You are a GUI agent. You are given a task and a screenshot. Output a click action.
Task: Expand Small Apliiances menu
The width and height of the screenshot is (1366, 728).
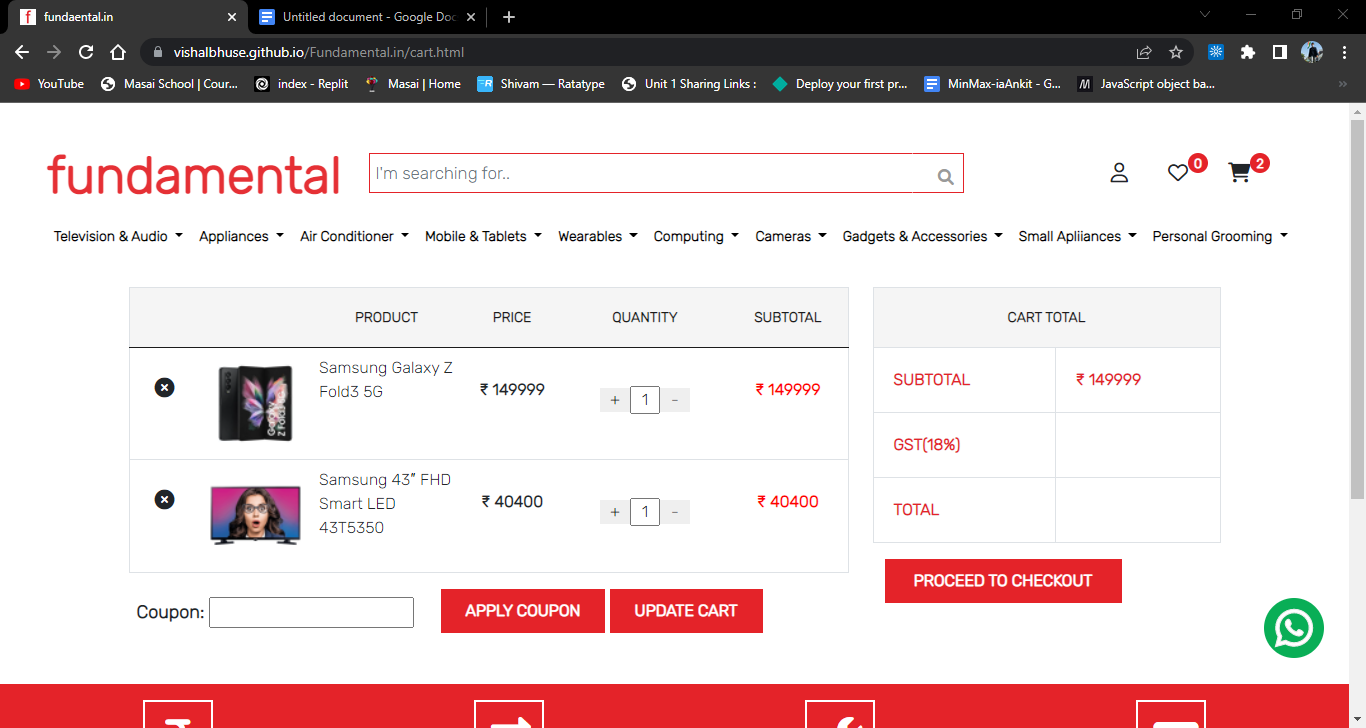pos(1077,236)
